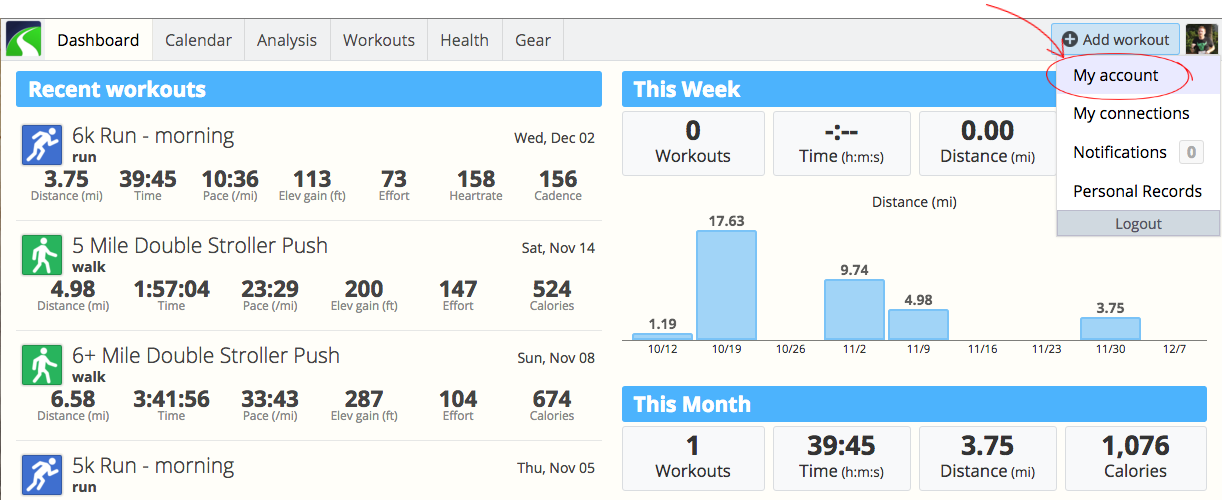Click the plus icon on Add workout

(x=1070, y=40)
